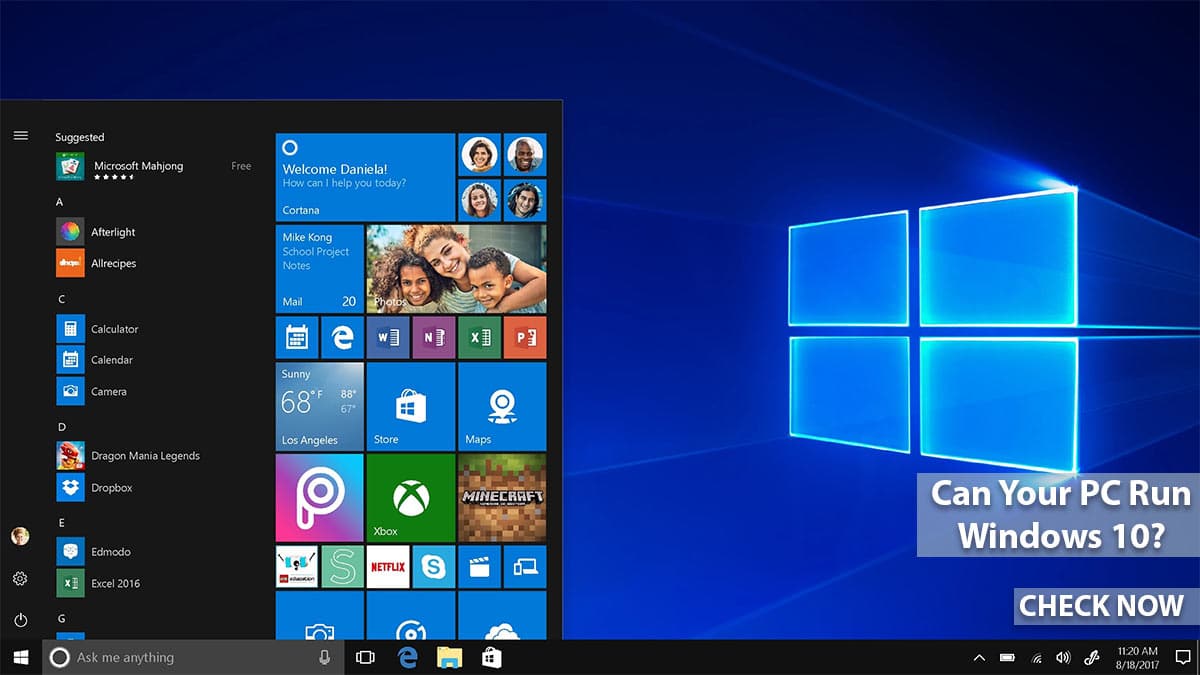Show hidden system tray icons
Image resolution: width=1200 pixels, height=675 pixels.
click(979, 657)
